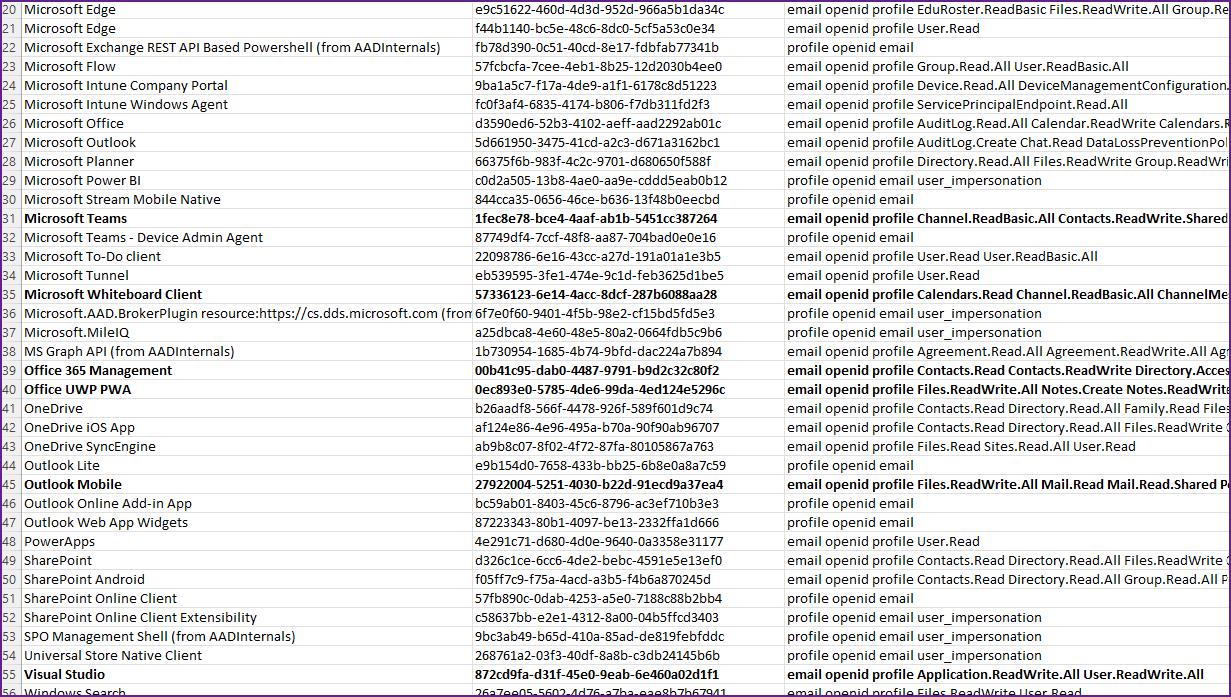Select the Outlook Lite cell
Viewport: 1231px width, 697px height.
[x=247, y=466]
